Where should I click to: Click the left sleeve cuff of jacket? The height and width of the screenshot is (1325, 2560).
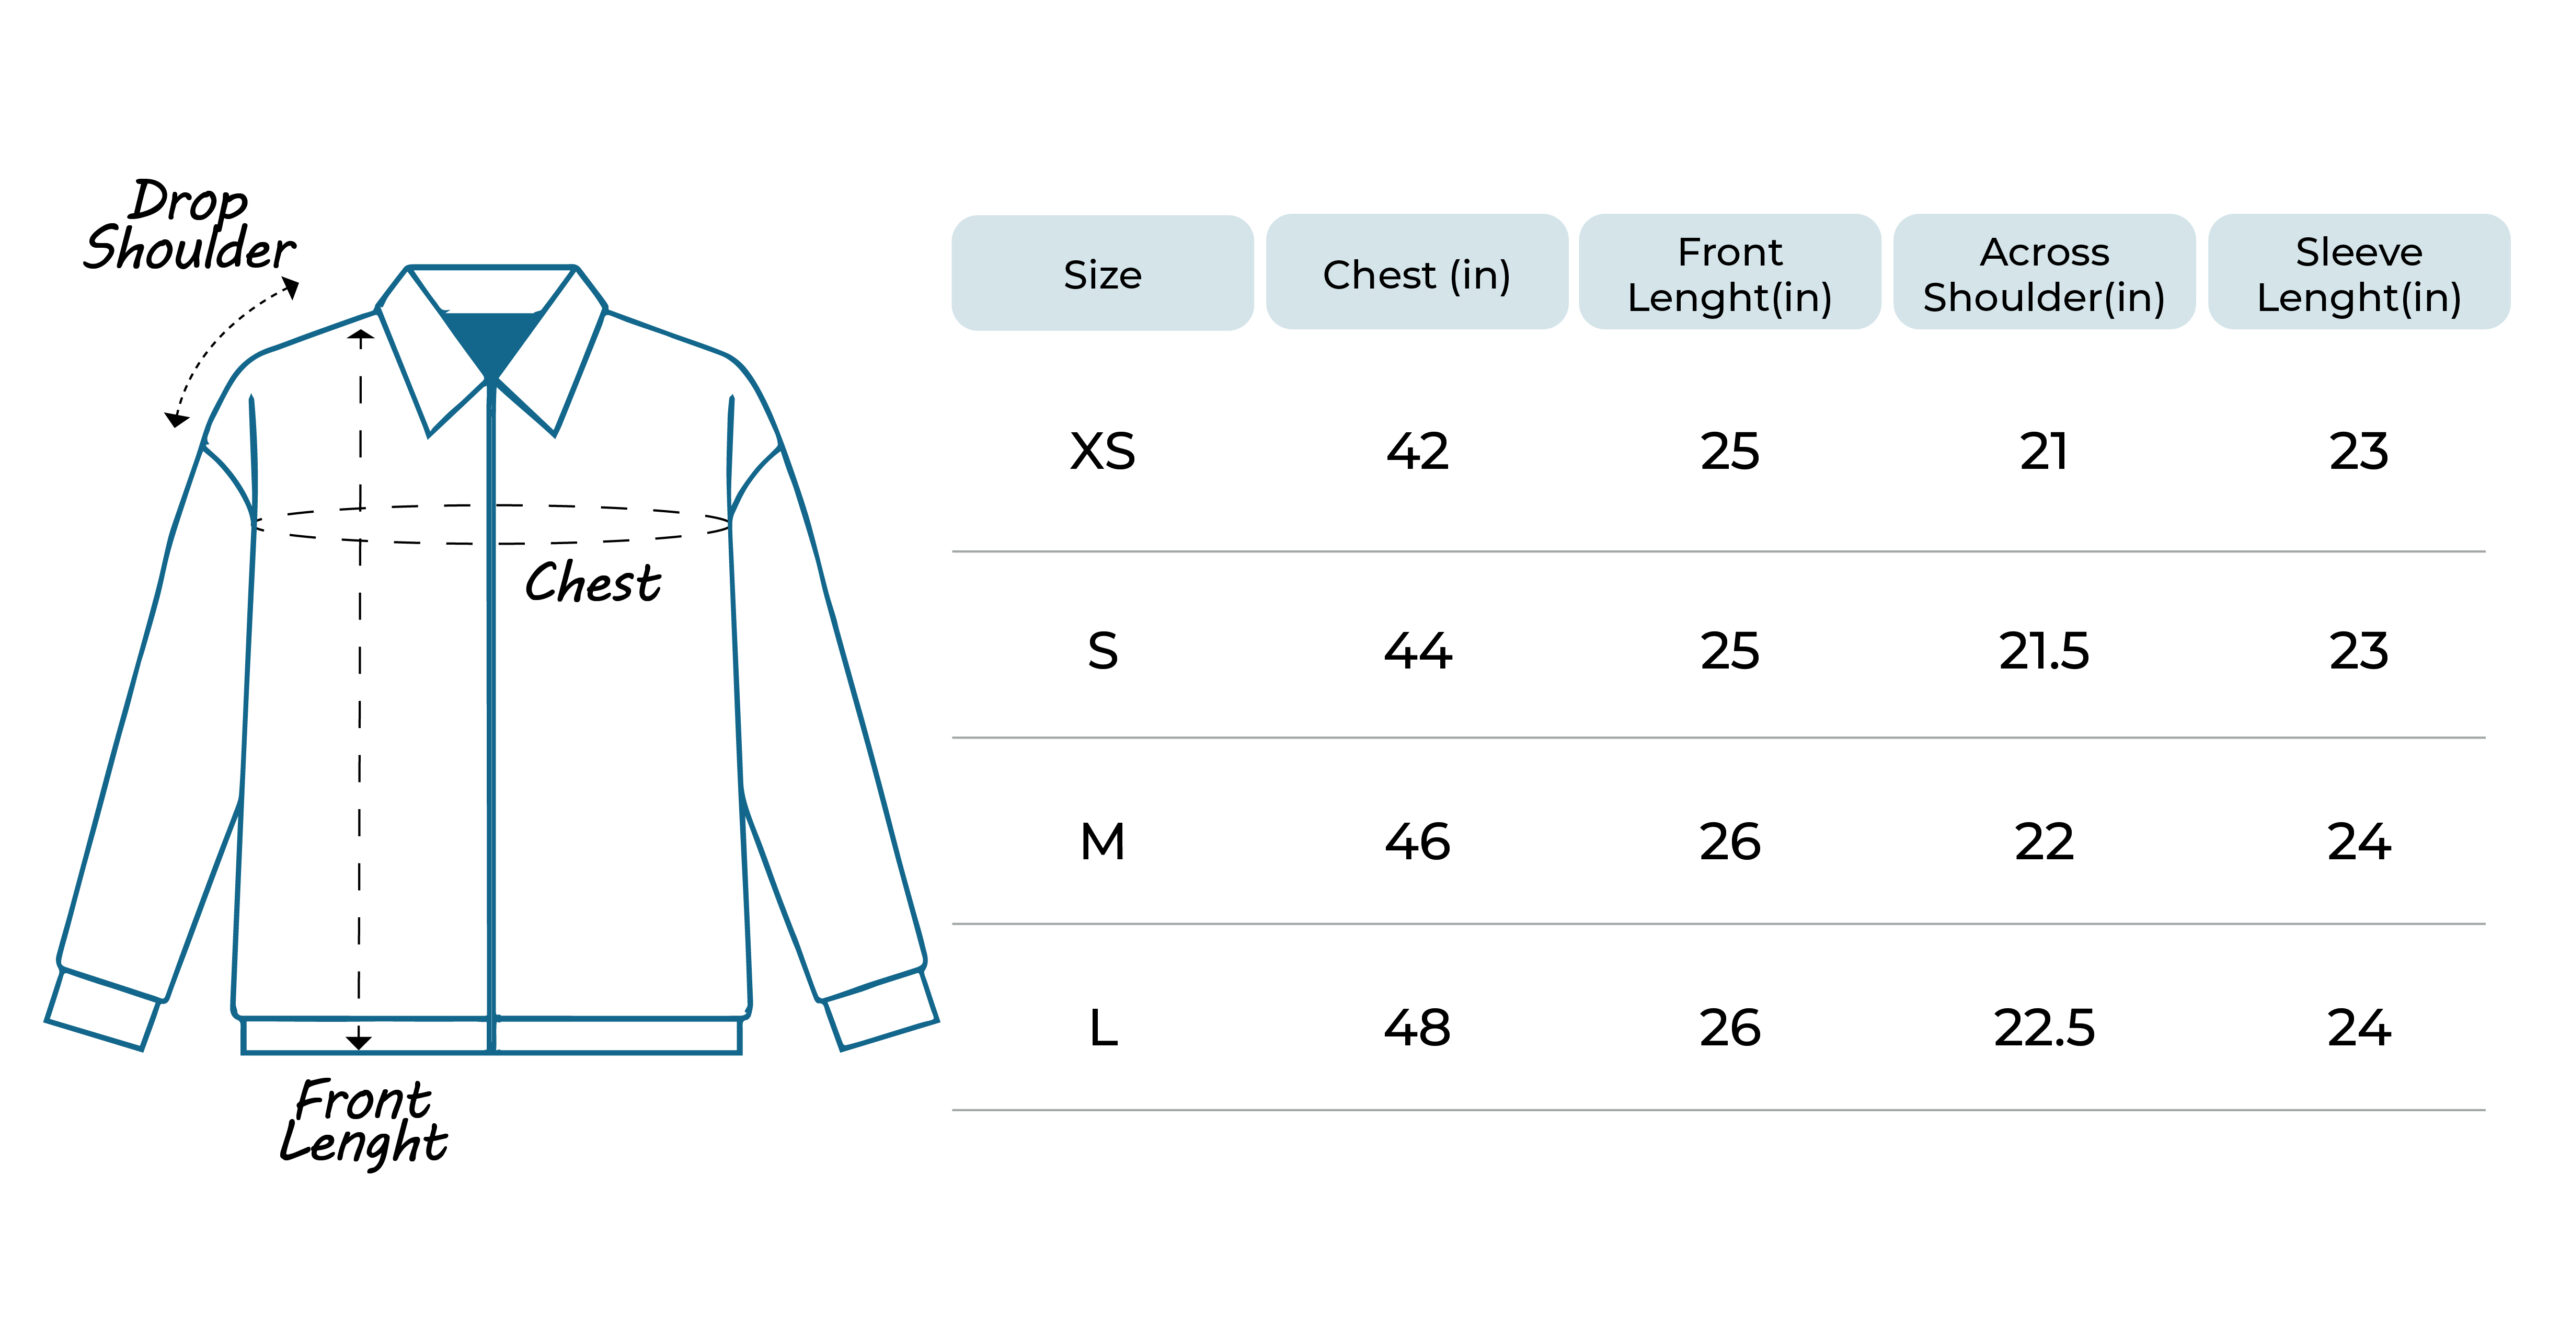pyautogui.click(x=103, y=1010)
